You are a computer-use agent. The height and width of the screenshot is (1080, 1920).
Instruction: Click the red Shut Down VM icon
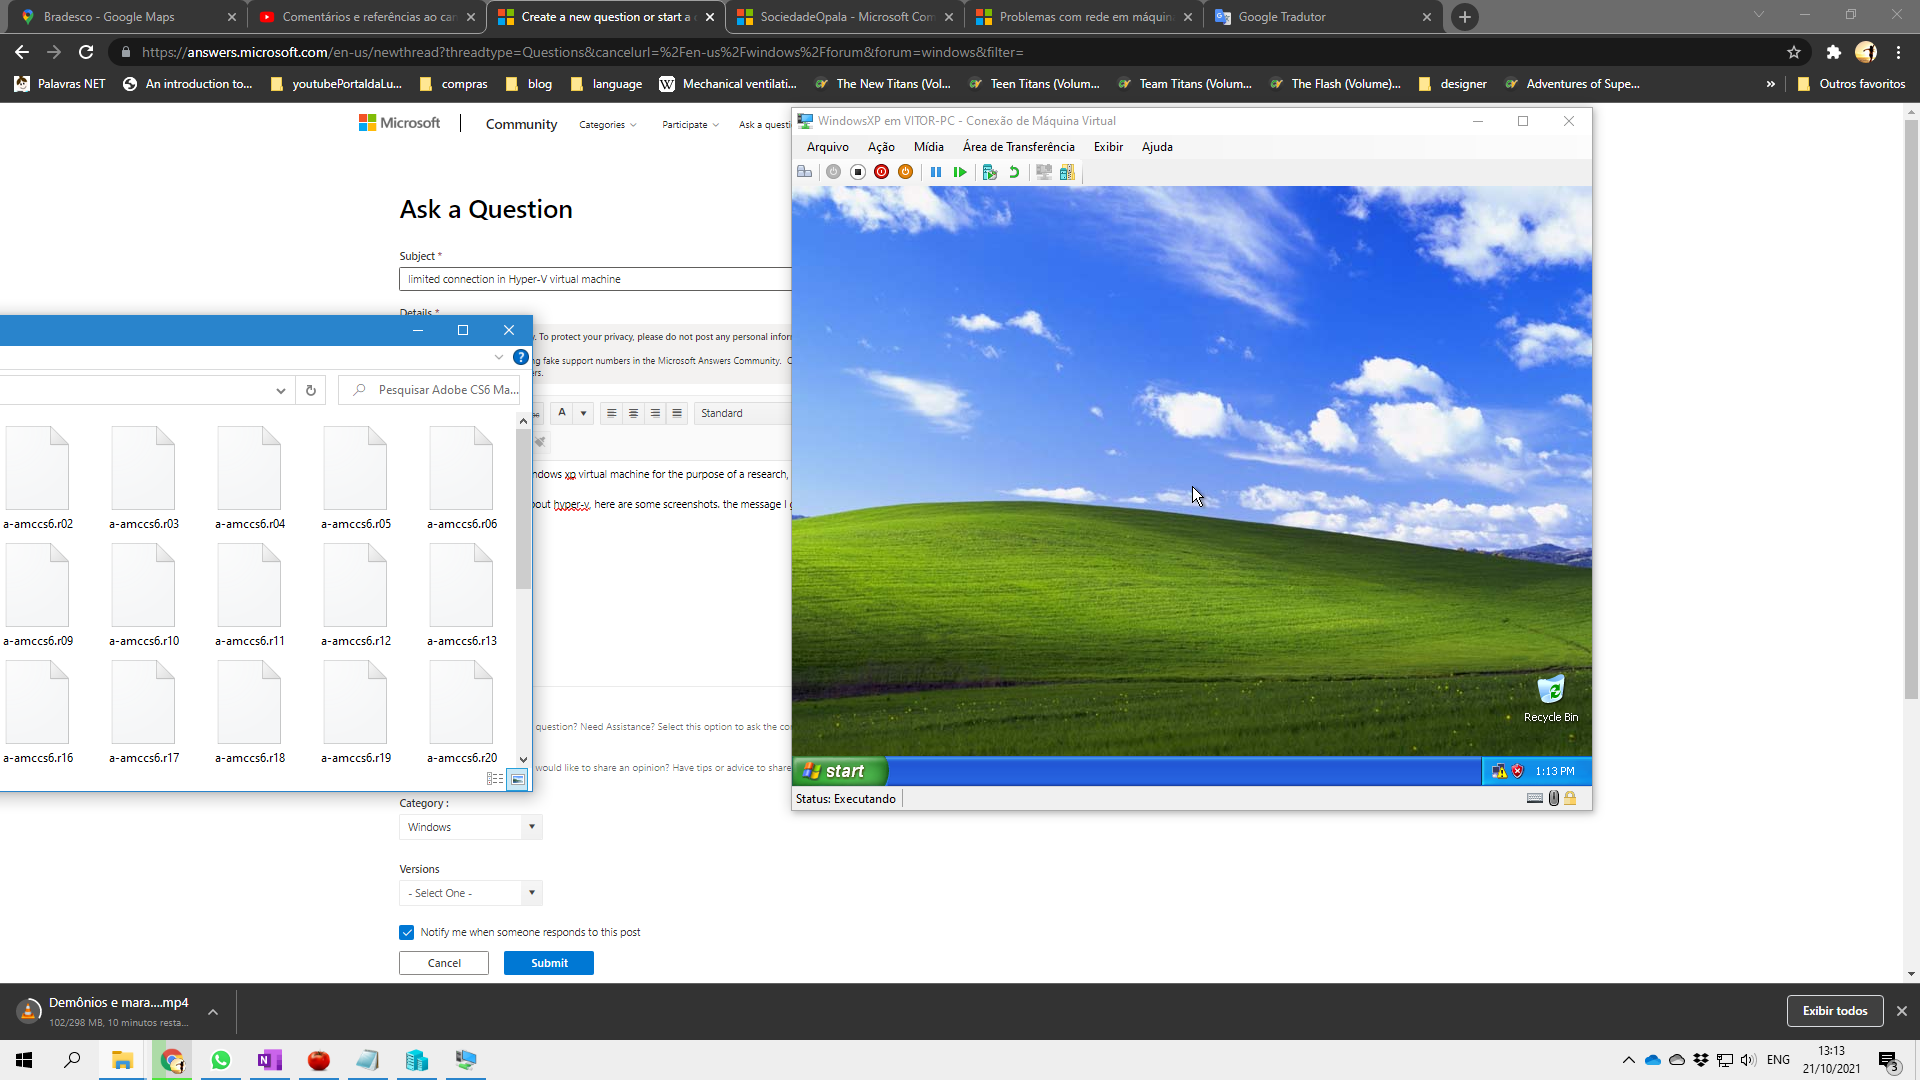[881, 172]
